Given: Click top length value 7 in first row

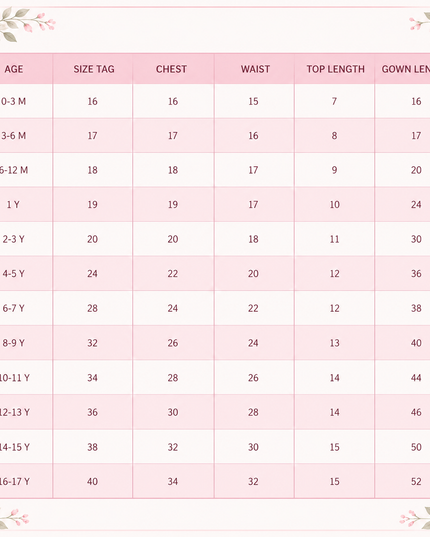Looking at the screenshot, I should (x=334, y=101).
